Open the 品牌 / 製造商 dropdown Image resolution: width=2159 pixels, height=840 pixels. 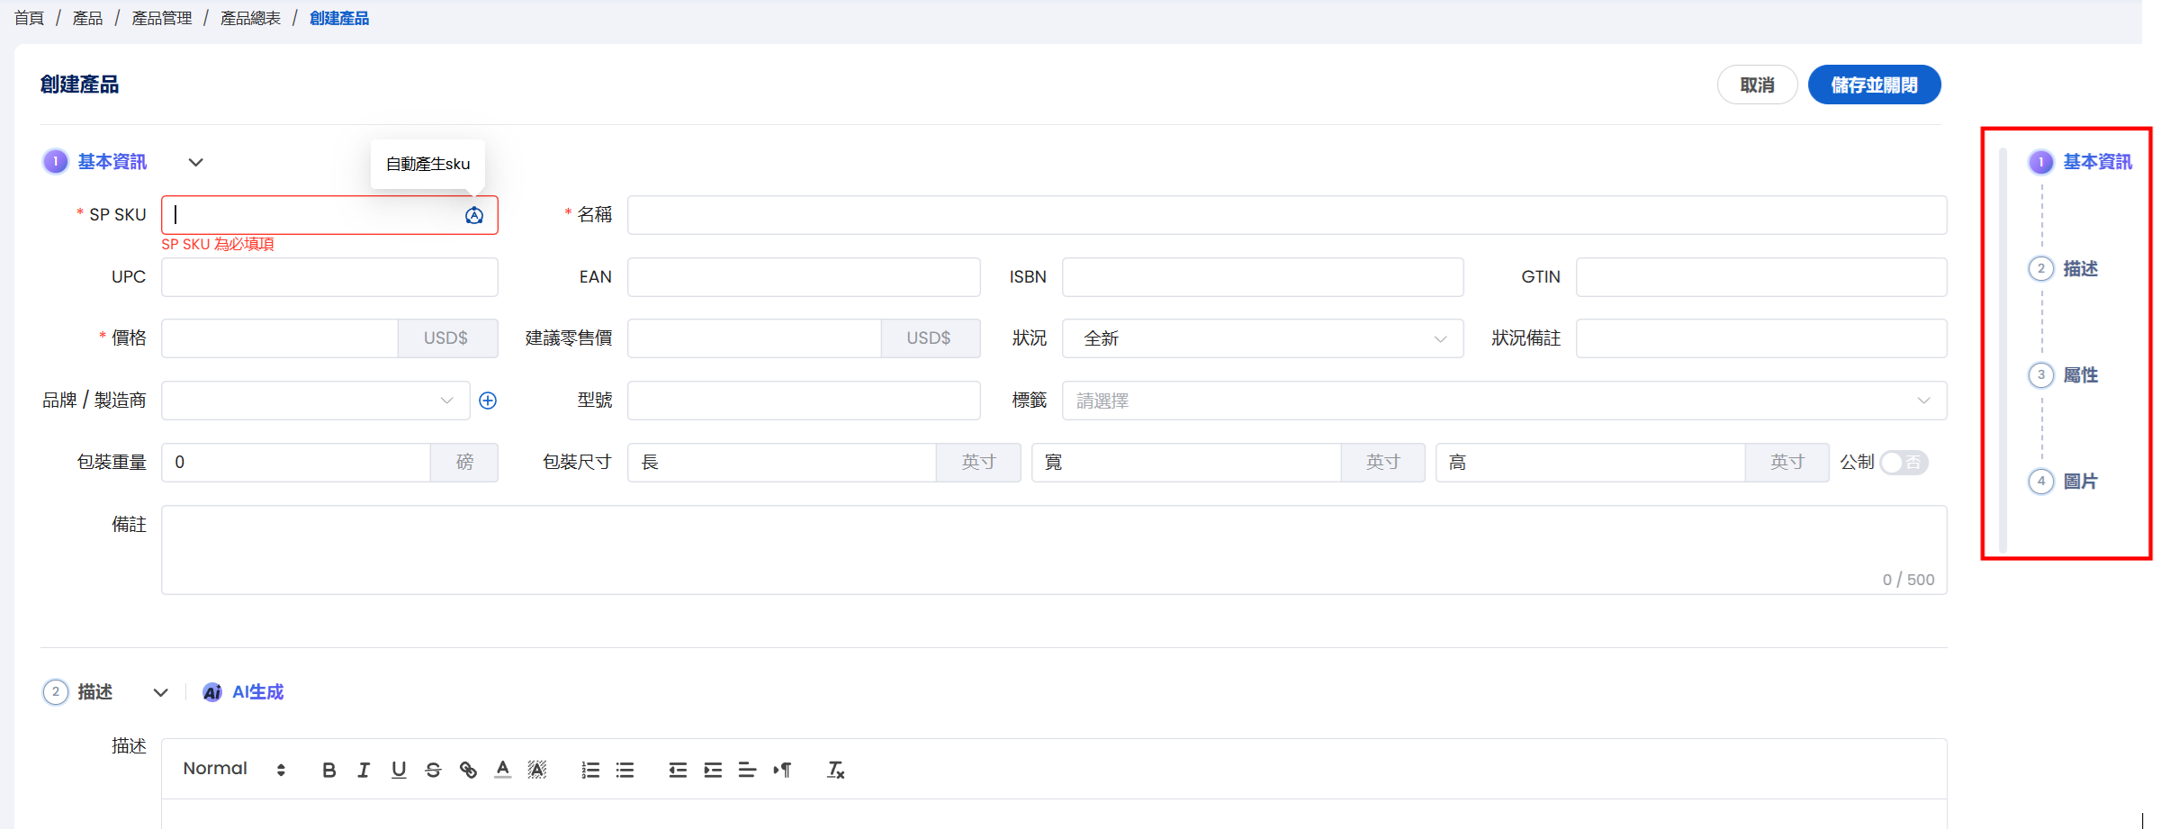click(x=315, y=401)
